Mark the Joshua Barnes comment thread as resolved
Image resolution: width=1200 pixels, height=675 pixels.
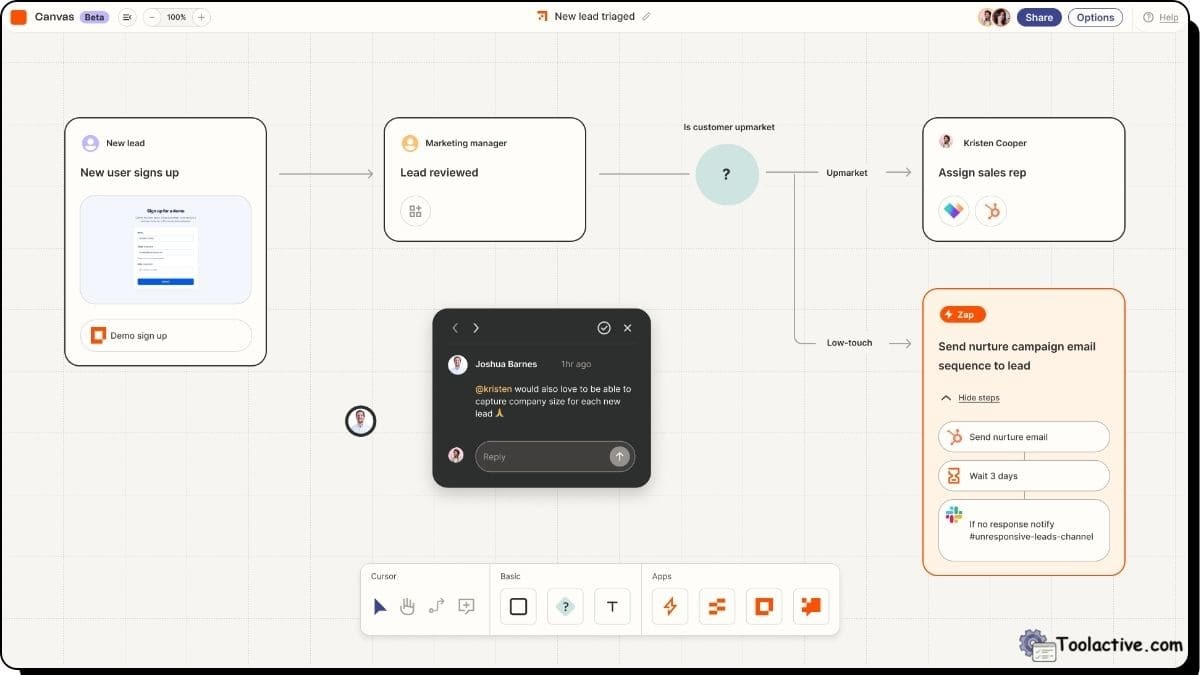[x=603, y=327]
